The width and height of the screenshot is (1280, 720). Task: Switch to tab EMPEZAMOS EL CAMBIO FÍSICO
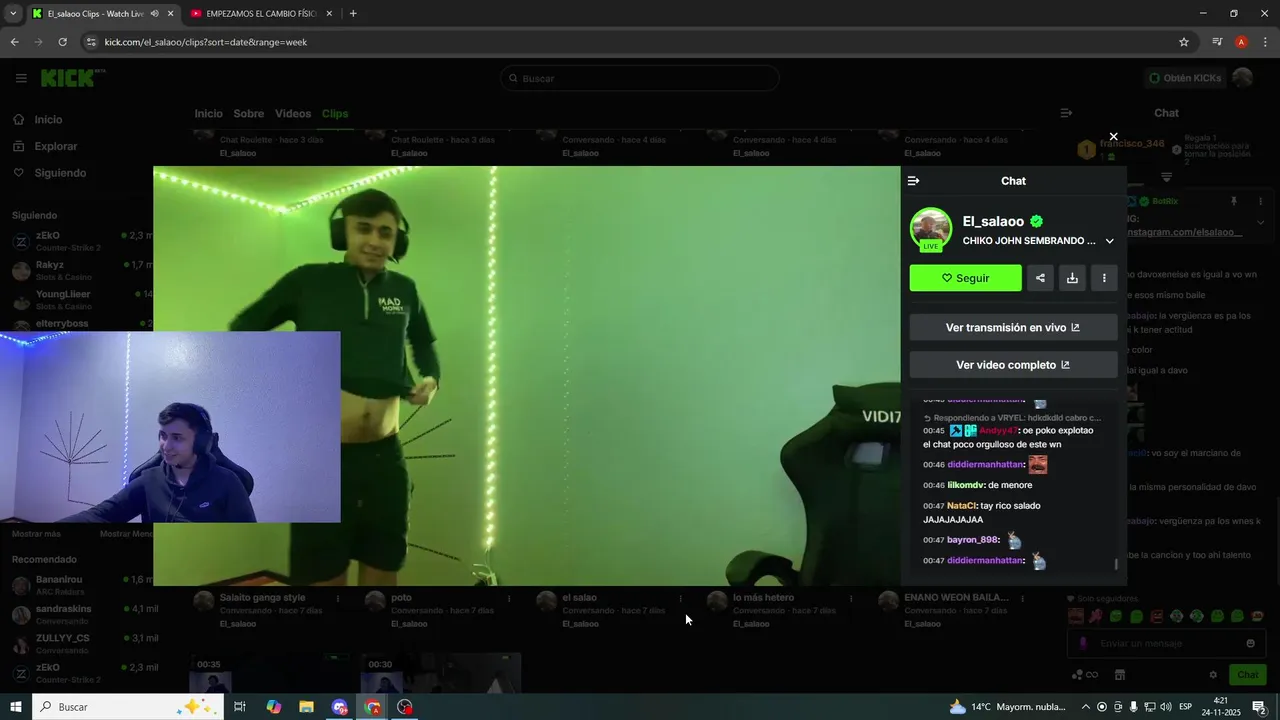coord(261,13)
